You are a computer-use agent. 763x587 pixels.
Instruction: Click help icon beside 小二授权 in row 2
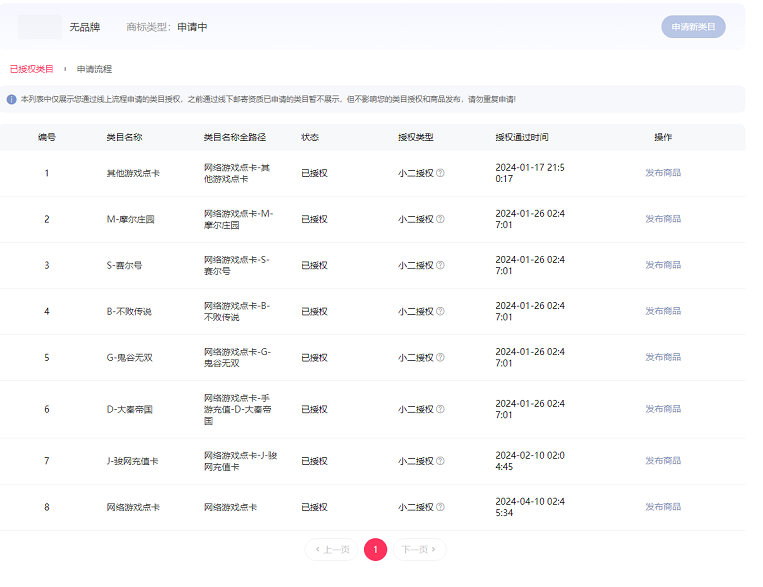point(440,219)
